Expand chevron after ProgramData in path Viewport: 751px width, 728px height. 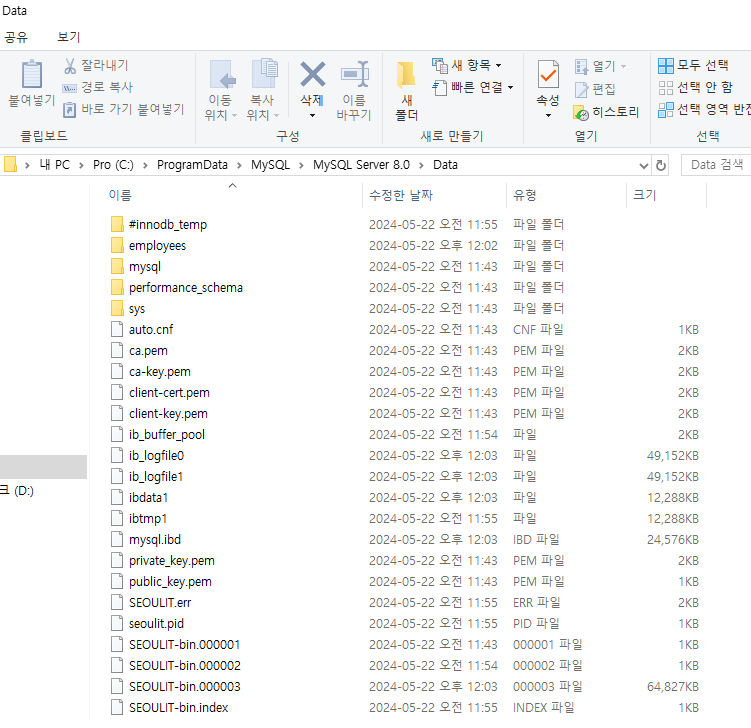[239, 165]
